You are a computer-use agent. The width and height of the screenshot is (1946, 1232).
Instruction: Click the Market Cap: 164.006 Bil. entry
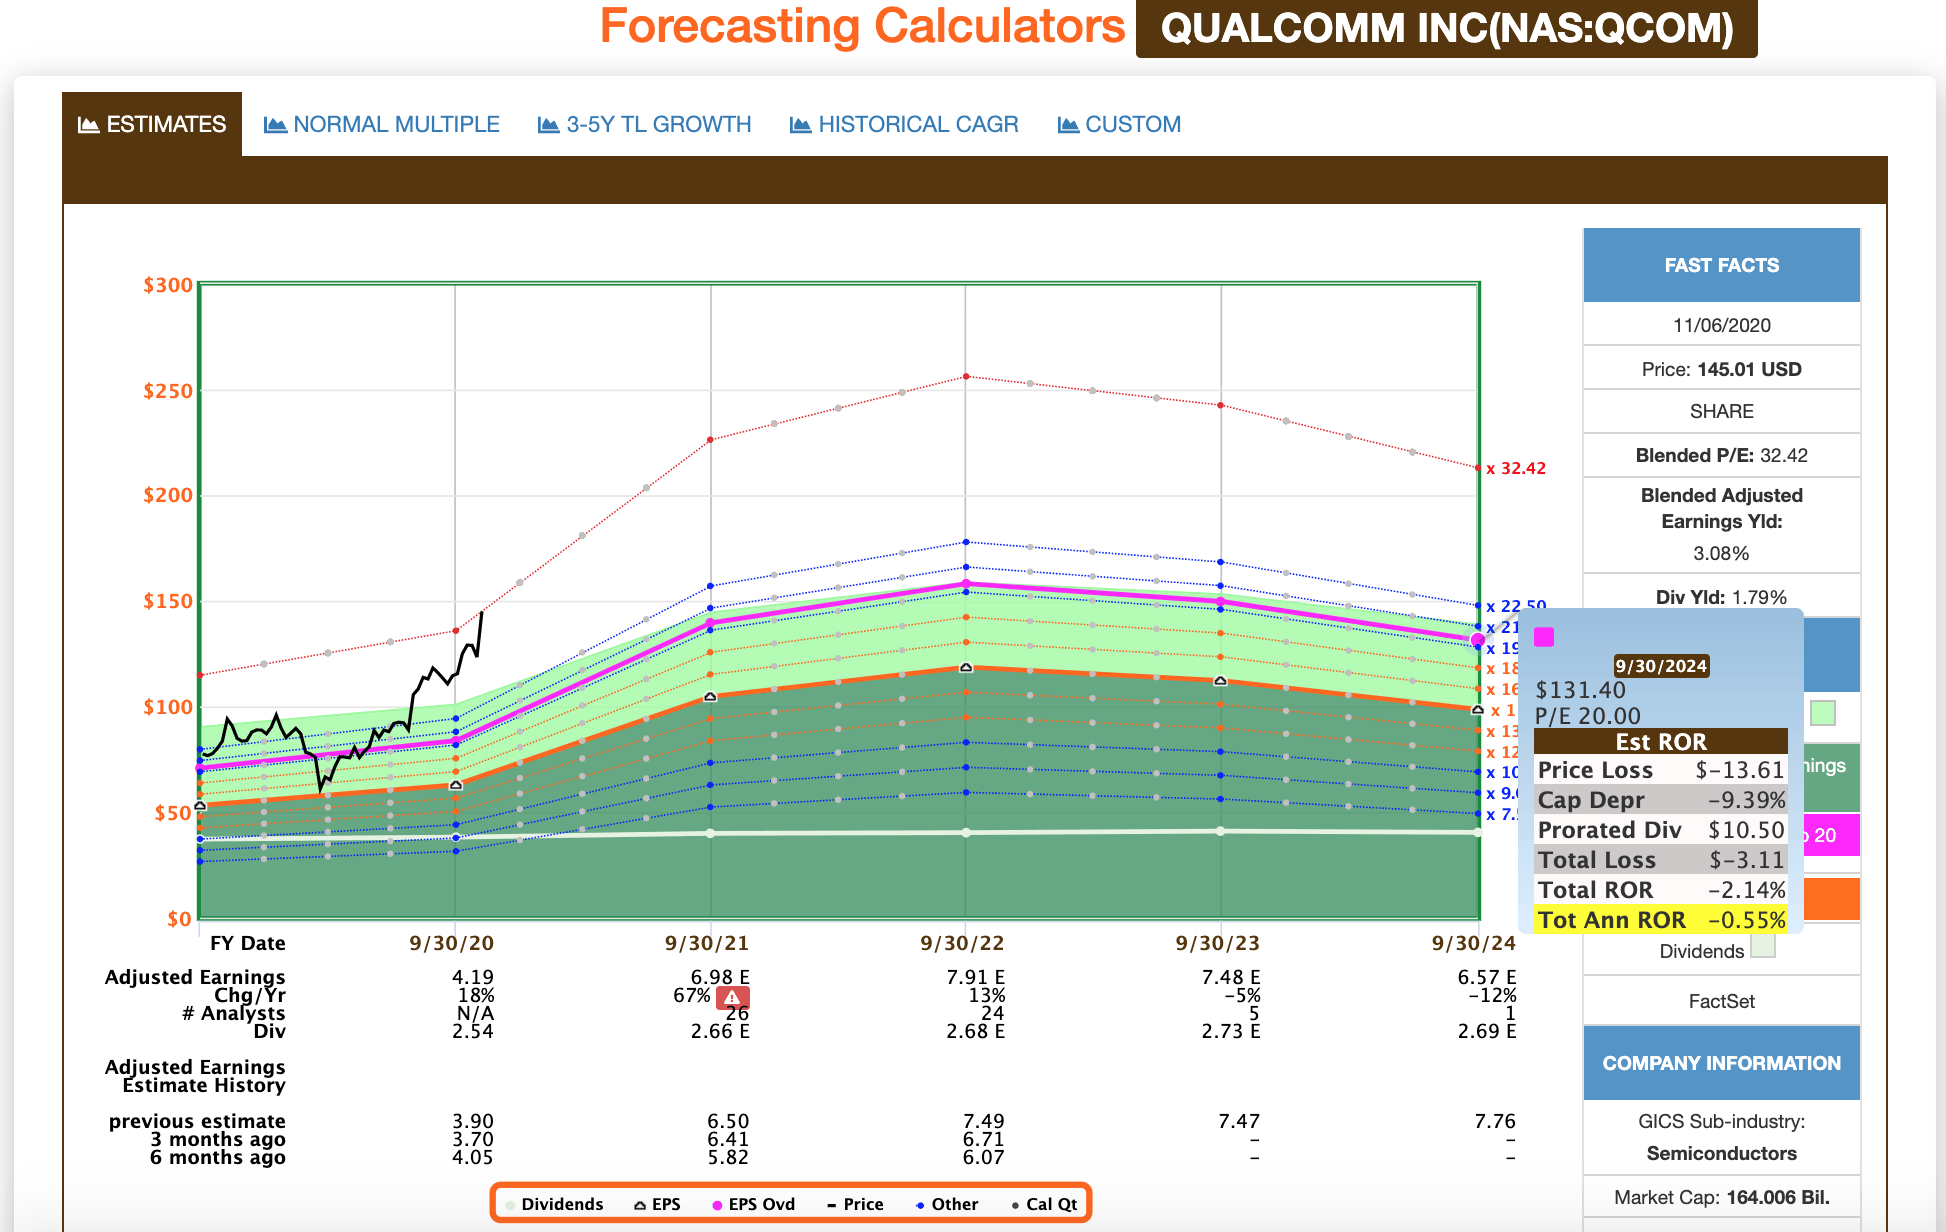[x=1721, y=1197]
